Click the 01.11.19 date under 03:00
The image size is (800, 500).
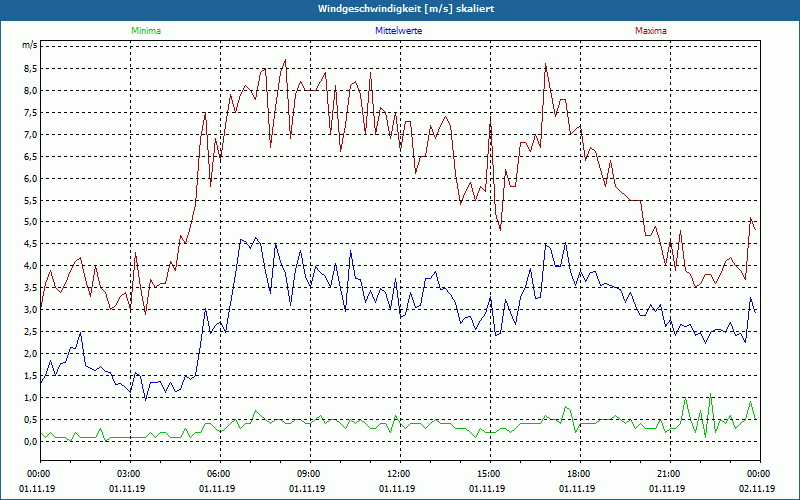(x=127, y=488)
